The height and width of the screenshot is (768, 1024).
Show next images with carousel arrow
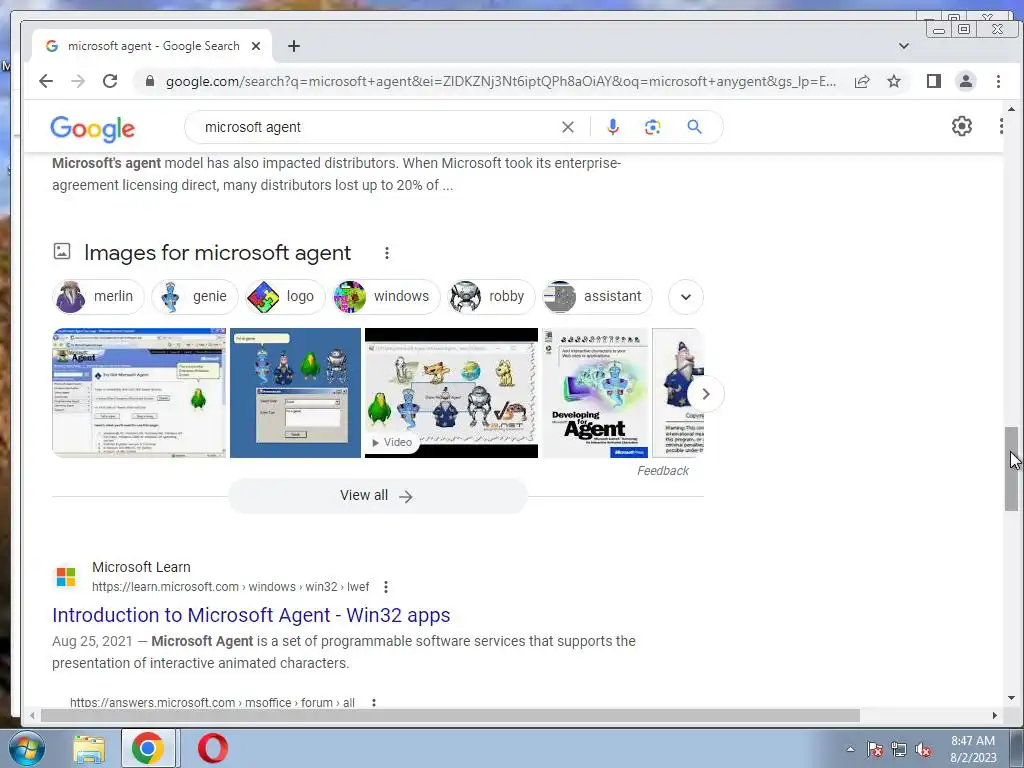[705, 394]
